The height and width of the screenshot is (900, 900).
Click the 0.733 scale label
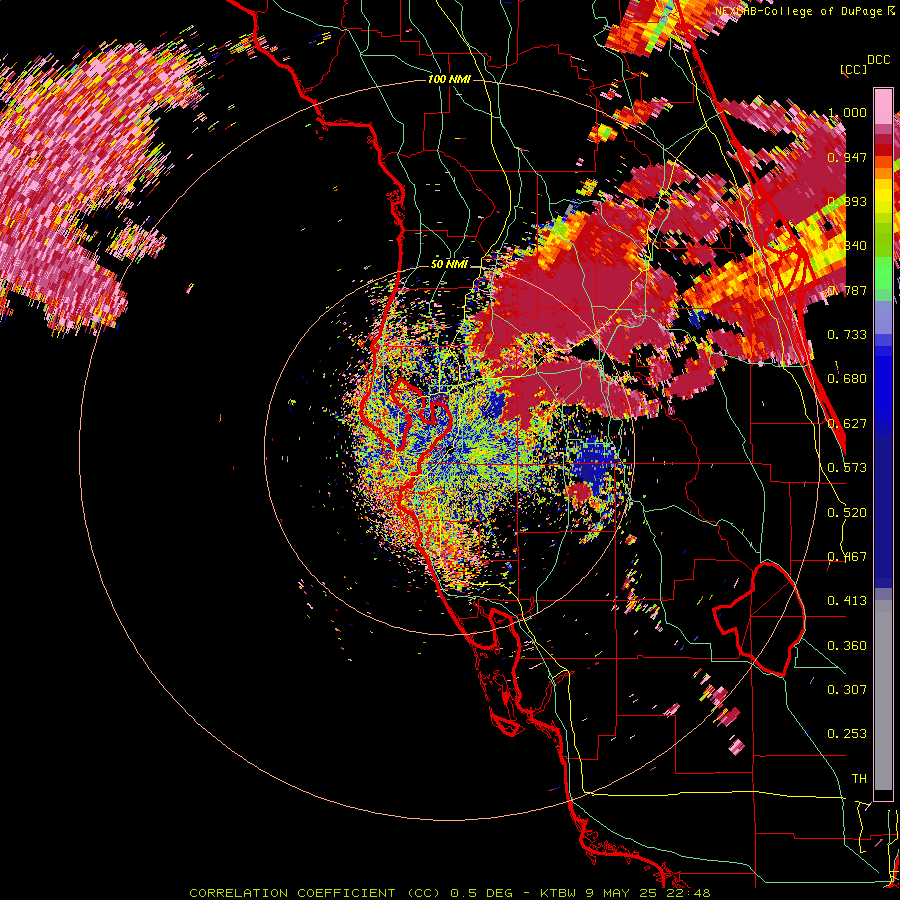(x=847, y=335)
